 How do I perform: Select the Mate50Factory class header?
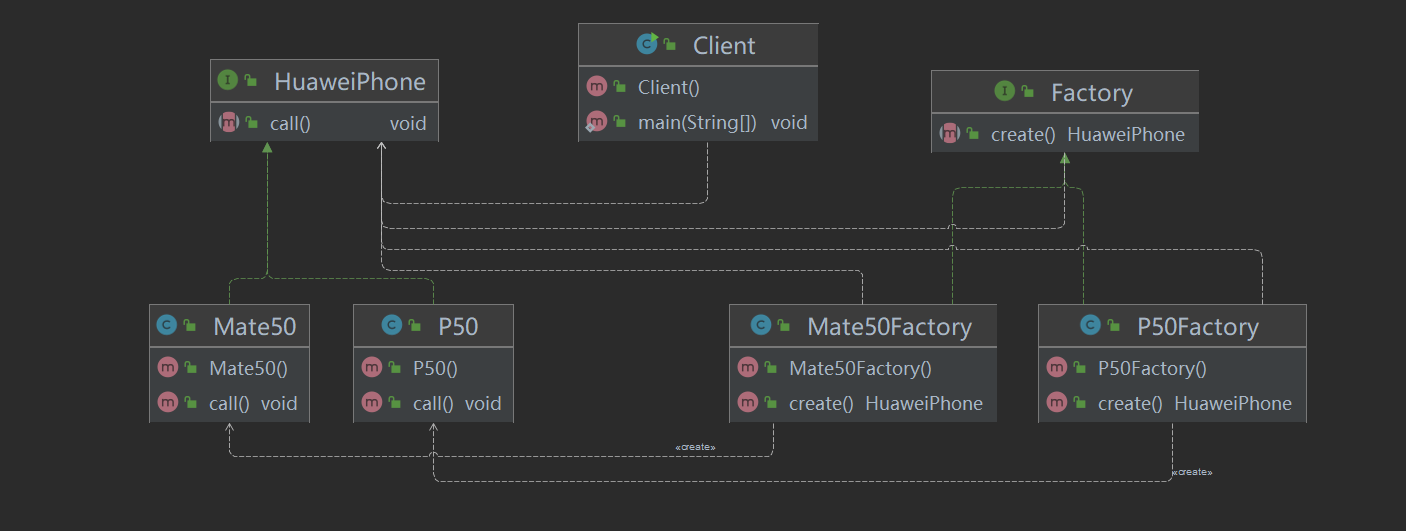(x=863, y=326)
